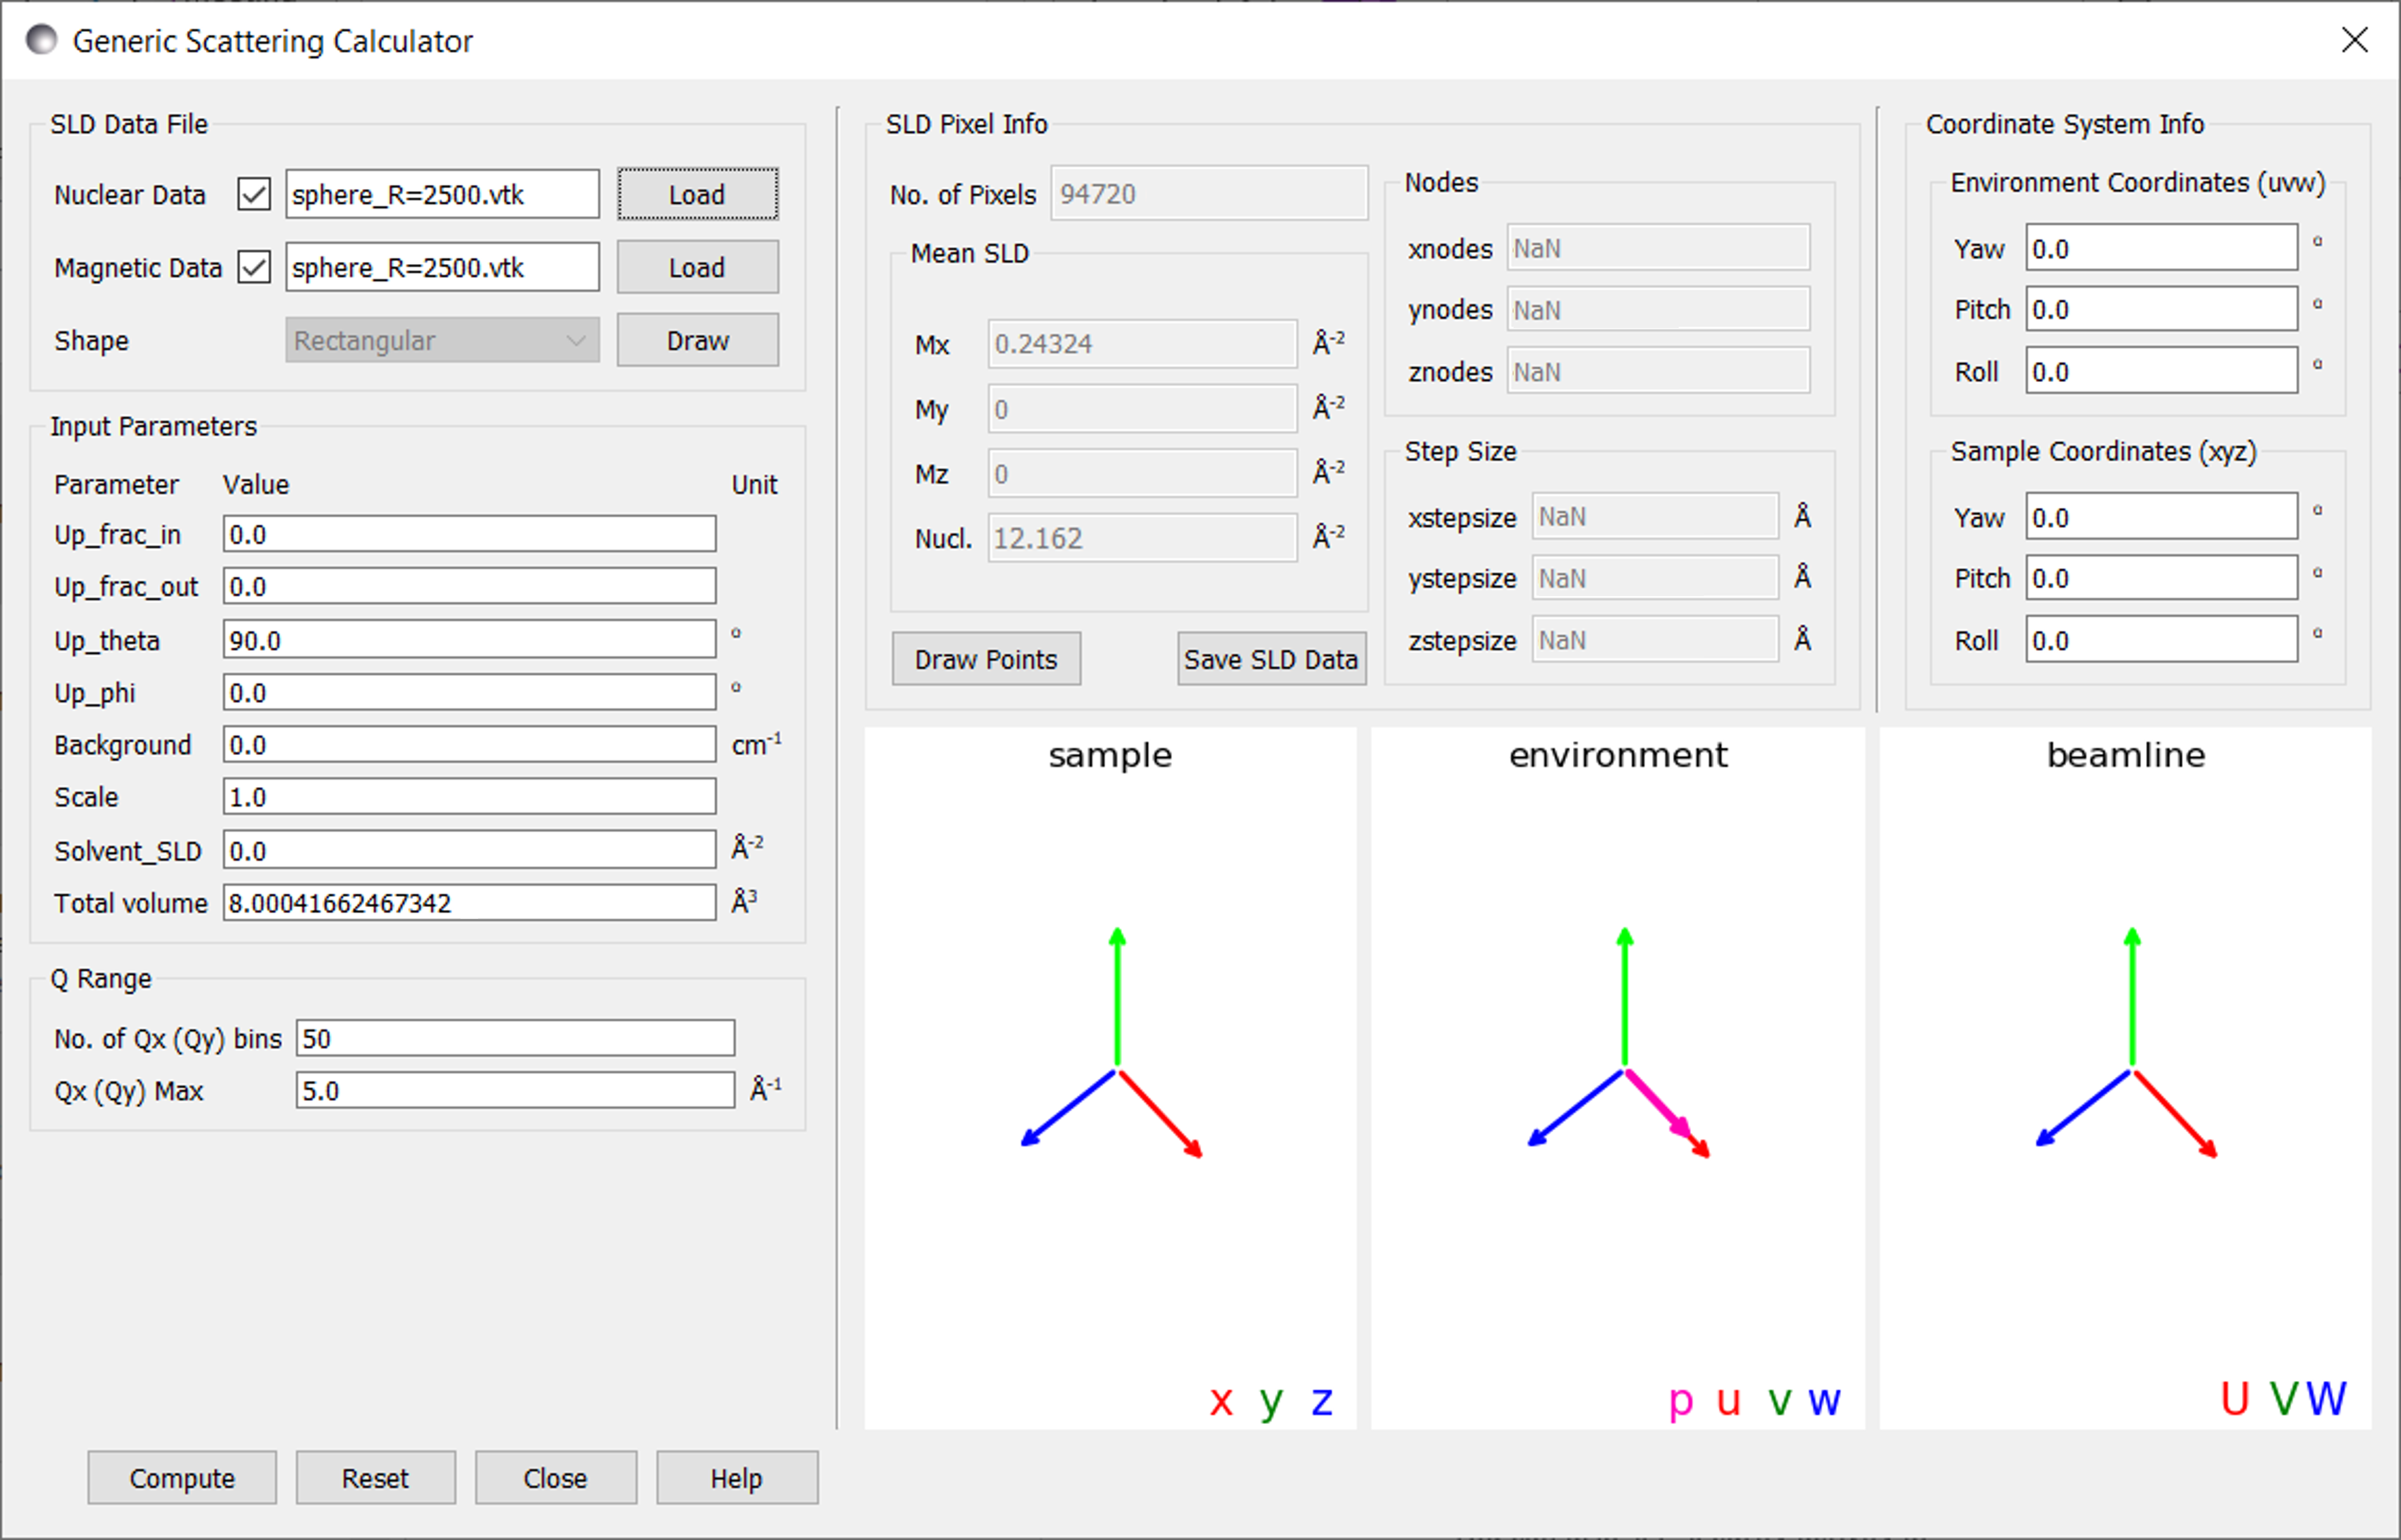Edit the Scale parameter value
Screen dimensions: 2401x1540
pyautogui.click(x=468, y=796)
